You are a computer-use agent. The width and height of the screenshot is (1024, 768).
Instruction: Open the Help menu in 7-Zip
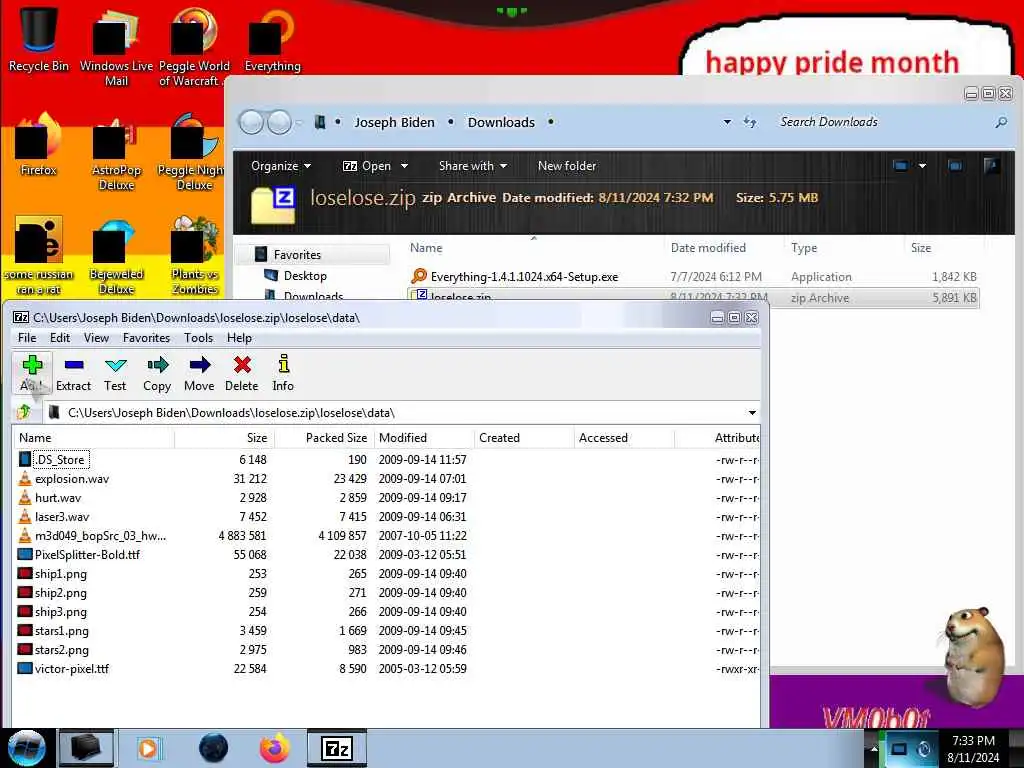coord(239,338)
